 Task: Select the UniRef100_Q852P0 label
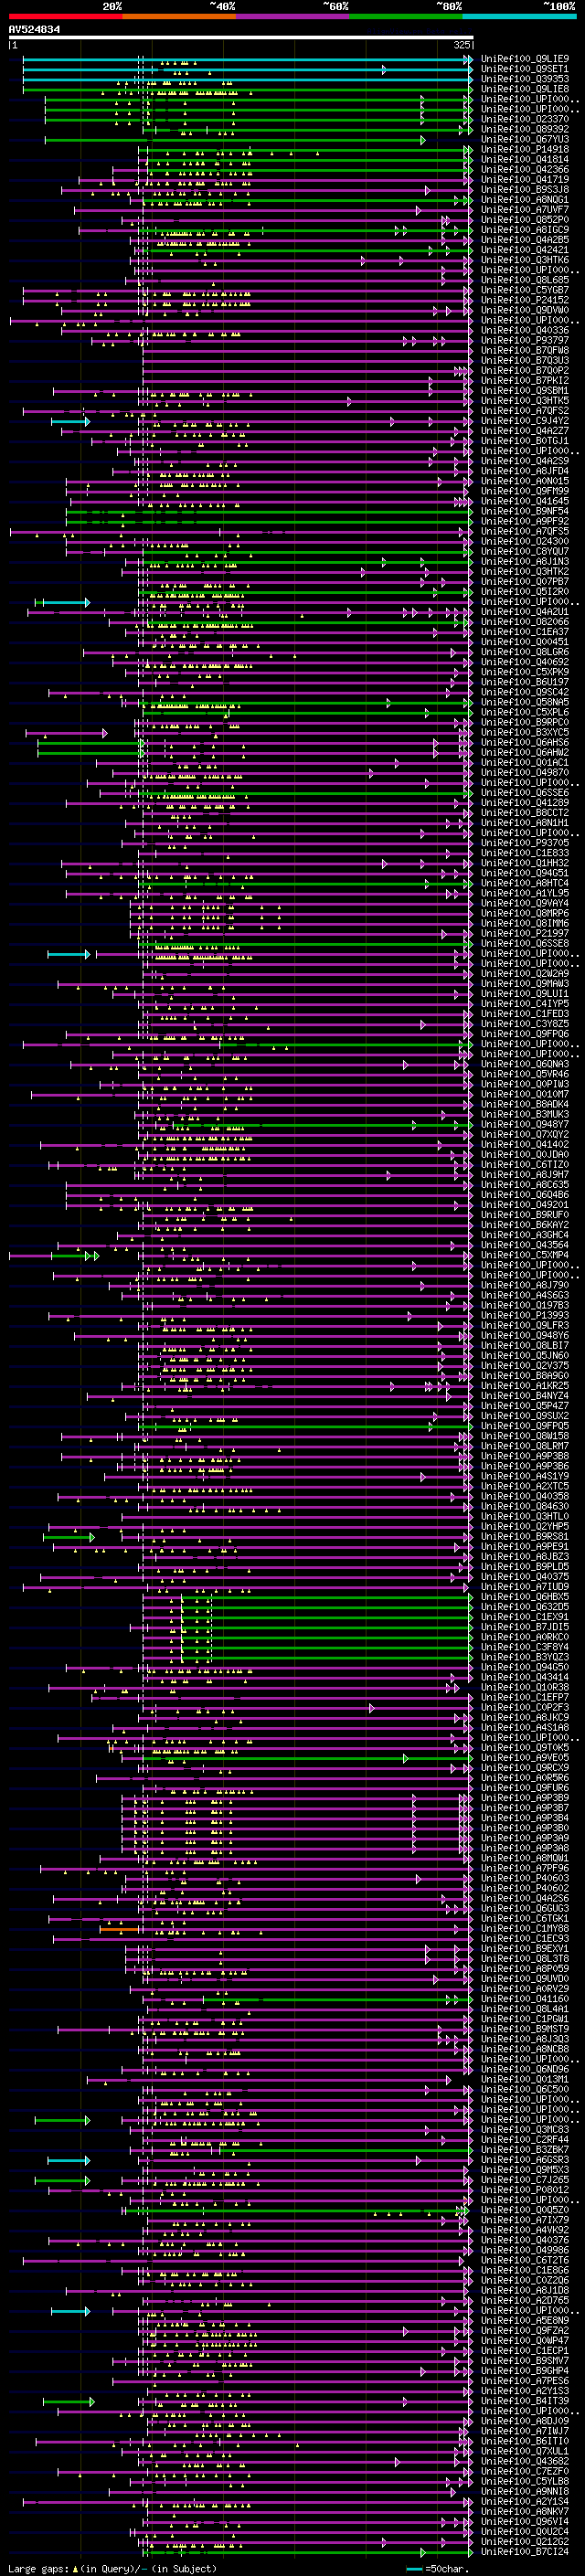(x=525, y=220)
